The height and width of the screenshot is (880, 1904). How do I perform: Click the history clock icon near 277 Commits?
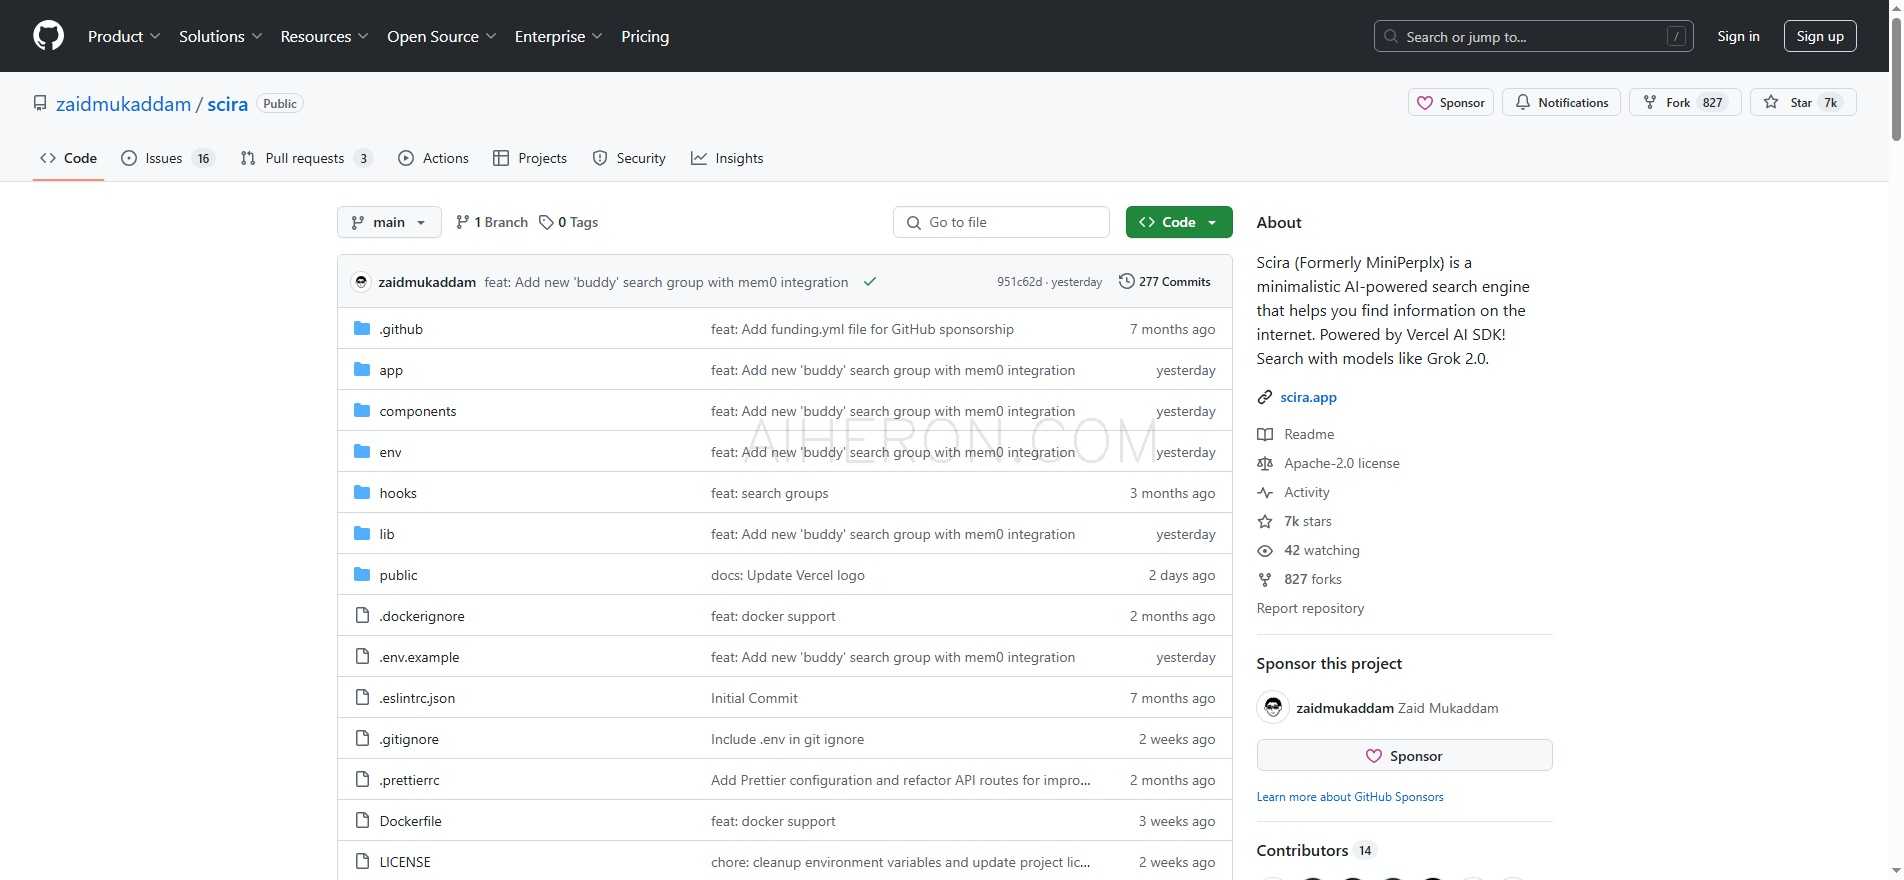coord(1126,282)
